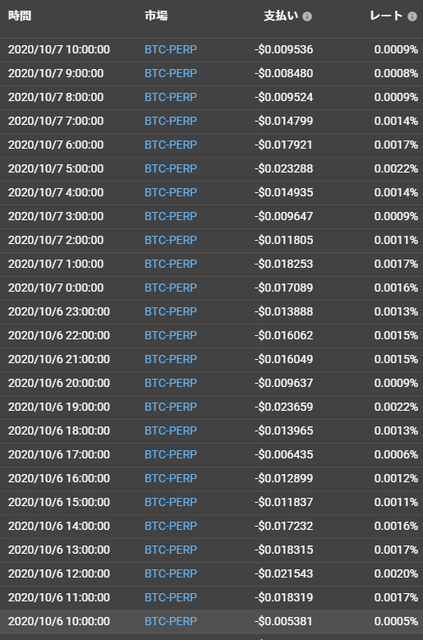
Task: Click the レート column header
Action: pyautogui.click(x=386, y=16)
